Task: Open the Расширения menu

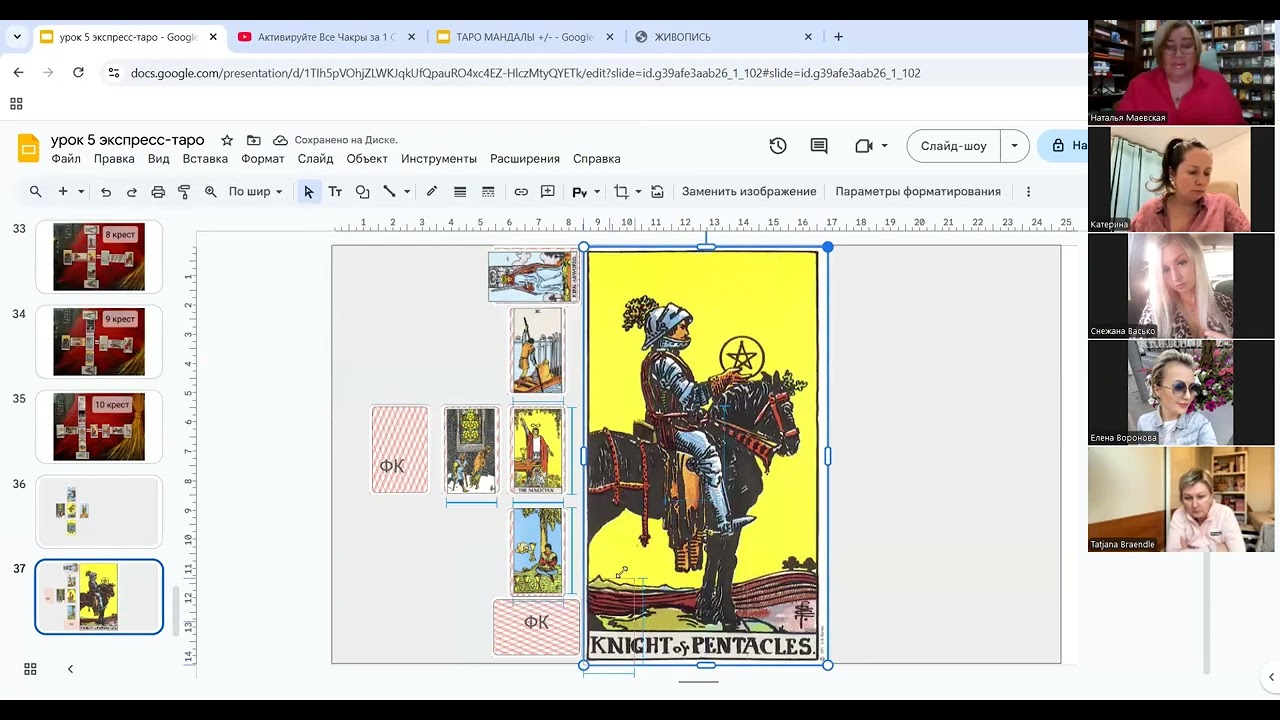Action: point(525,159)
